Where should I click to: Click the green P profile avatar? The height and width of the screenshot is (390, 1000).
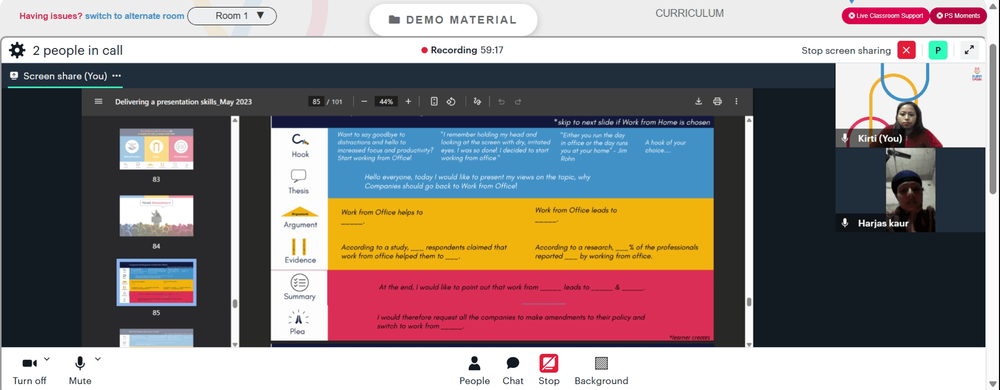tap(938, 50)
